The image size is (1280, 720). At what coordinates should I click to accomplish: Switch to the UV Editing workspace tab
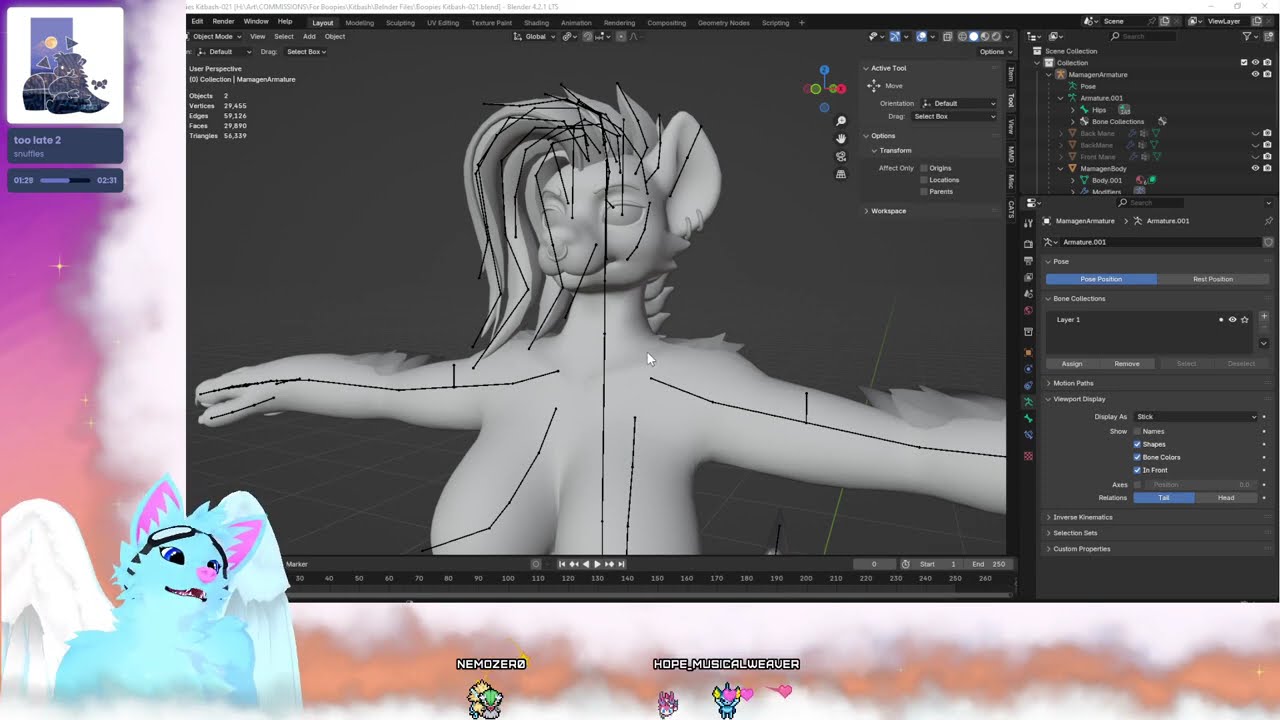point(443,22)
